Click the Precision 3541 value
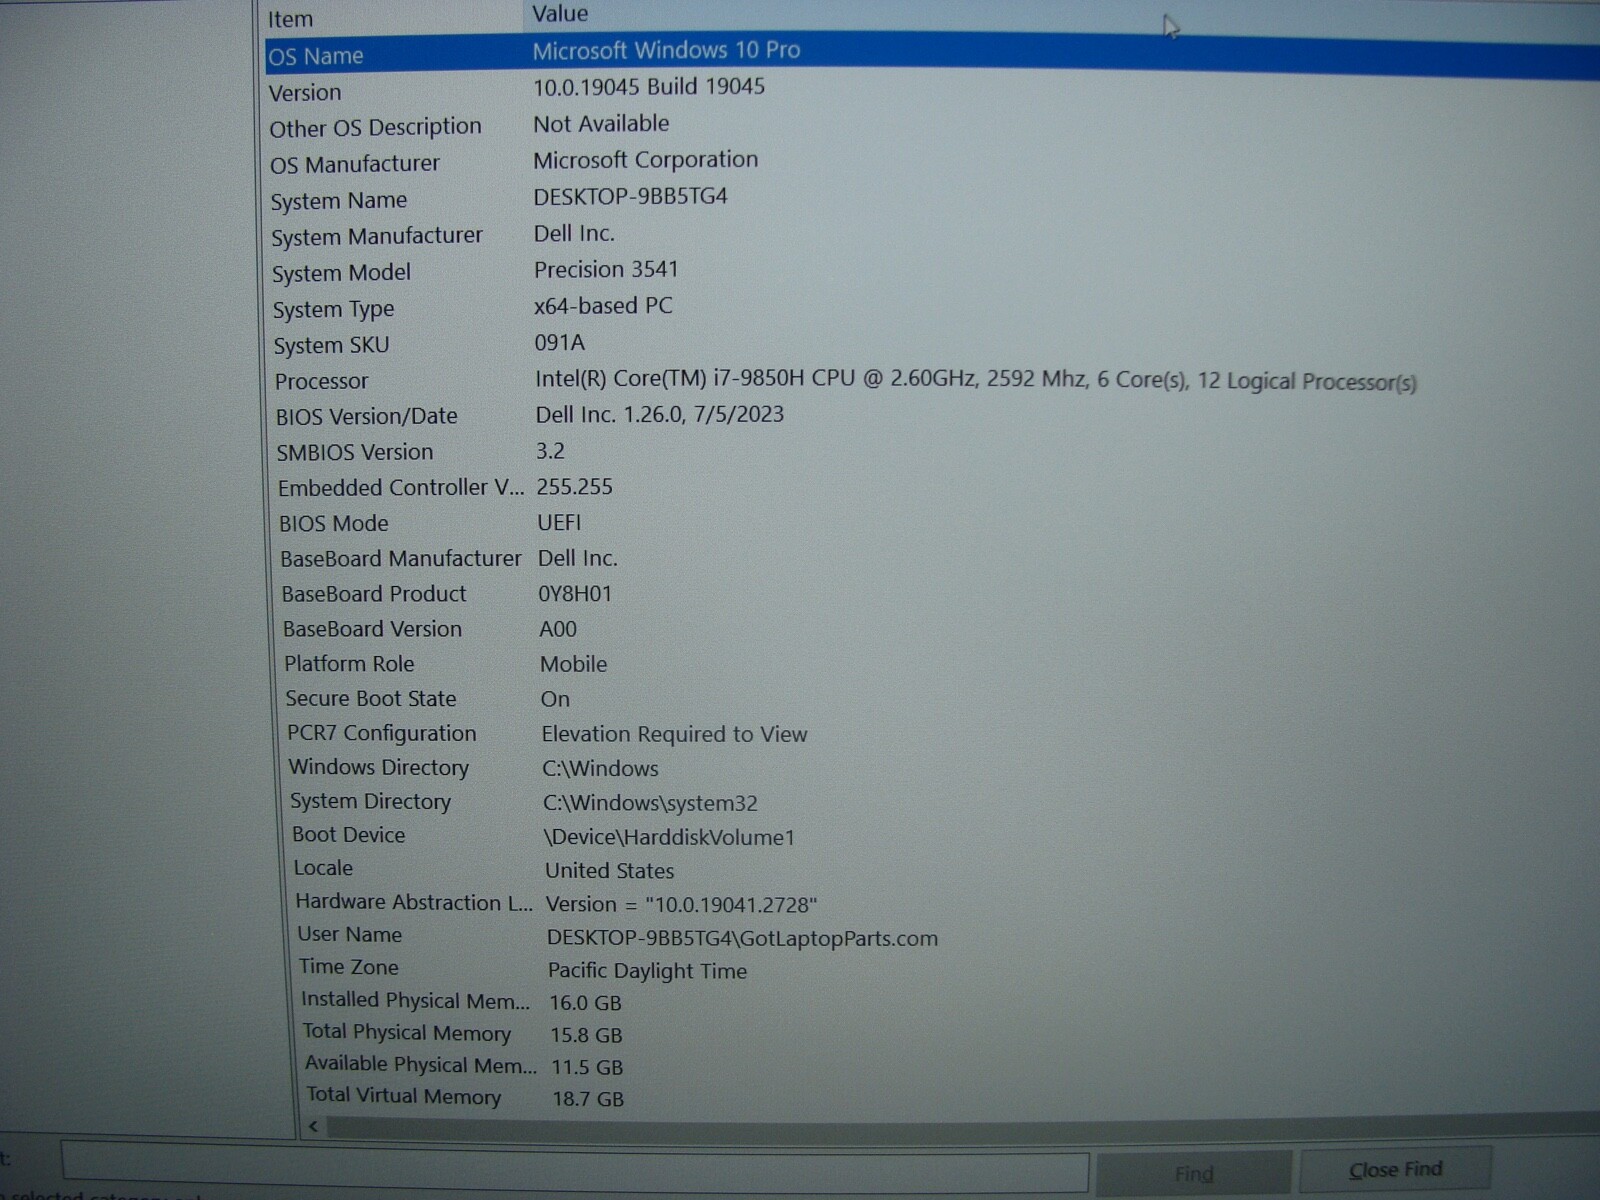This screenshot has width=1600, height=1200. point(606,269)
